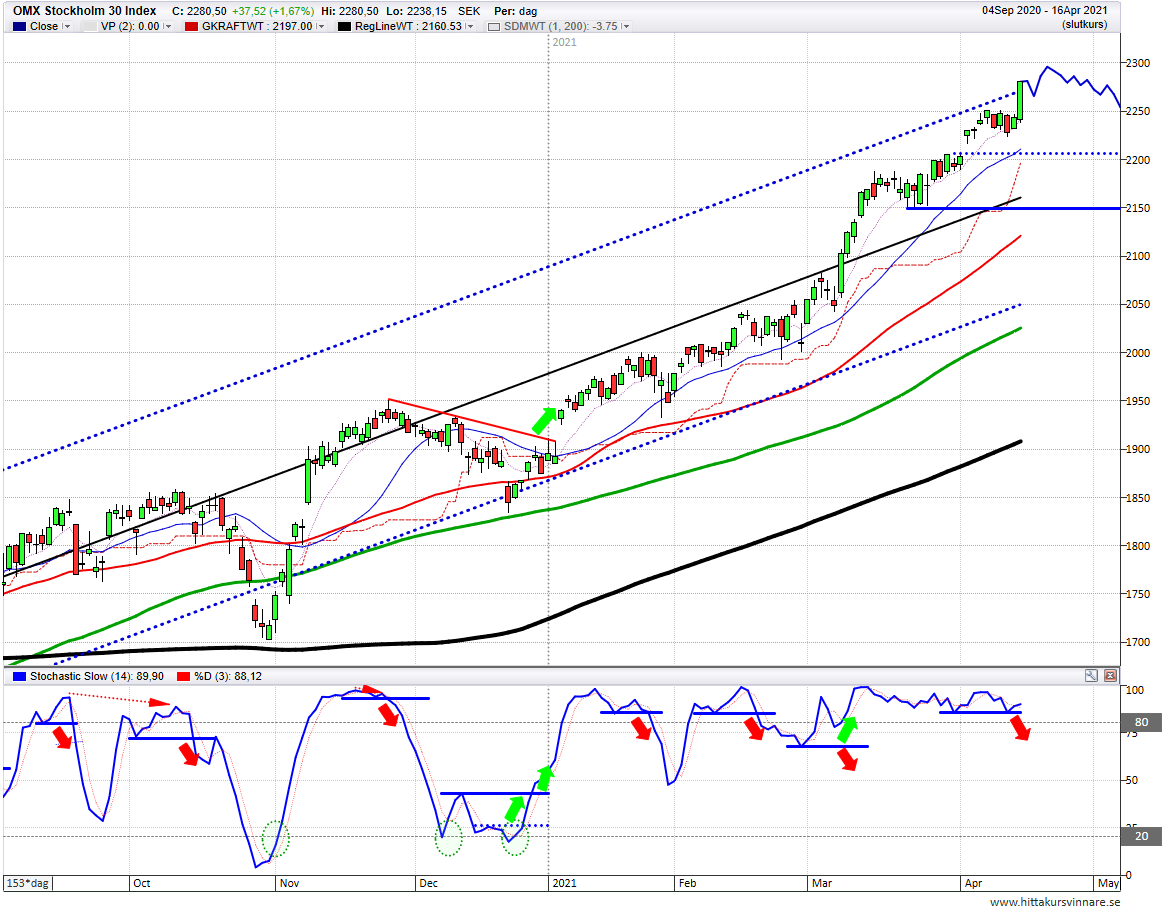Click the SEK currency label
This screenshot has width=1165, height=907.
pyautogui.click(x=469, y=11)
